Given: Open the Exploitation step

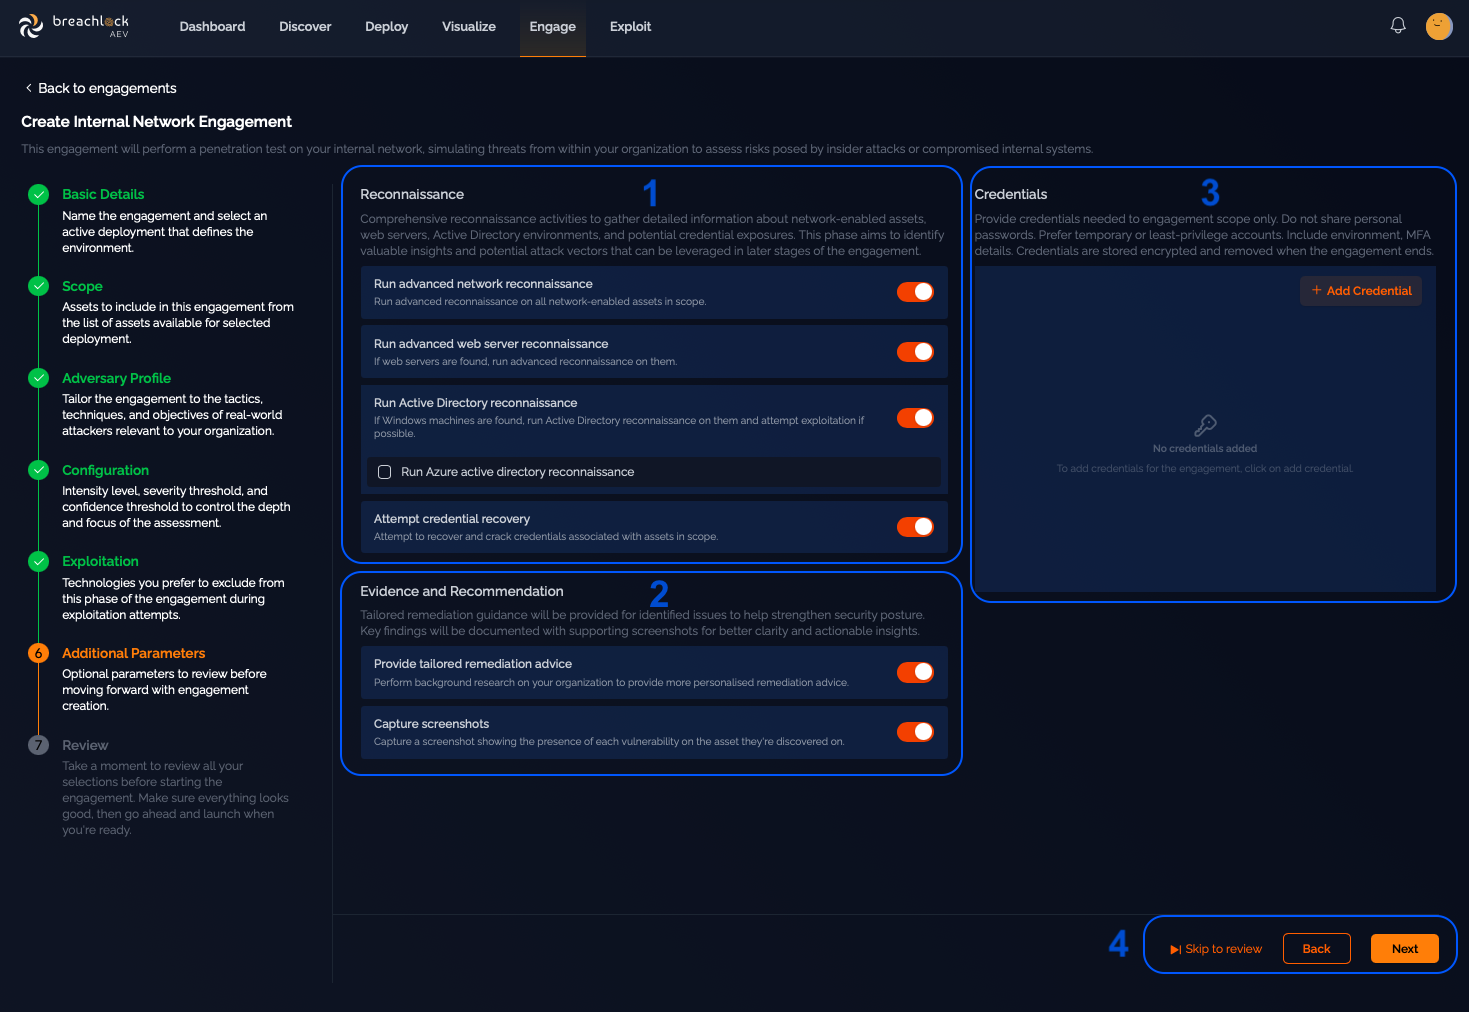Looking at the screenshot, I should click(100, 561).
